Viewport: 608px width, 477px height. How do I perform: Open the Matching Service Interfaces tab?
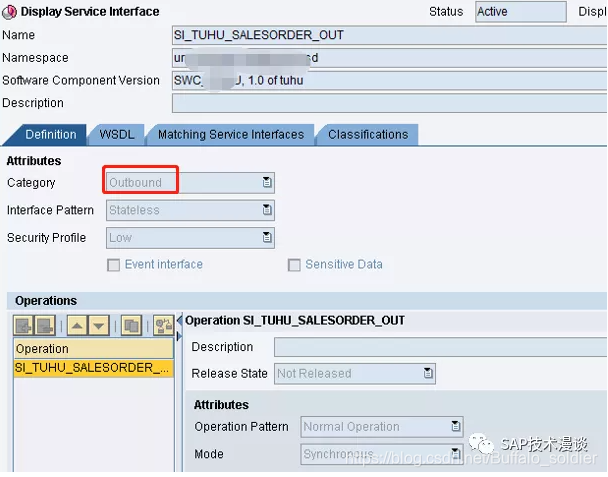point(231,135)
